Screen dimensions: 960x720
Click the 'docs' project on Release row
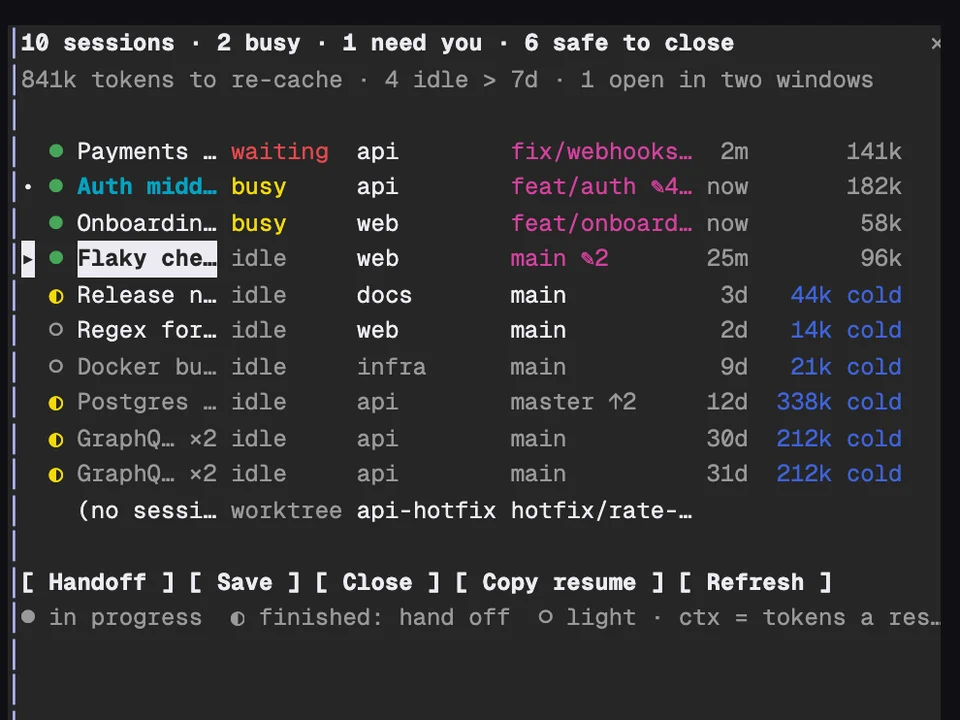click(x=384, y=296)
